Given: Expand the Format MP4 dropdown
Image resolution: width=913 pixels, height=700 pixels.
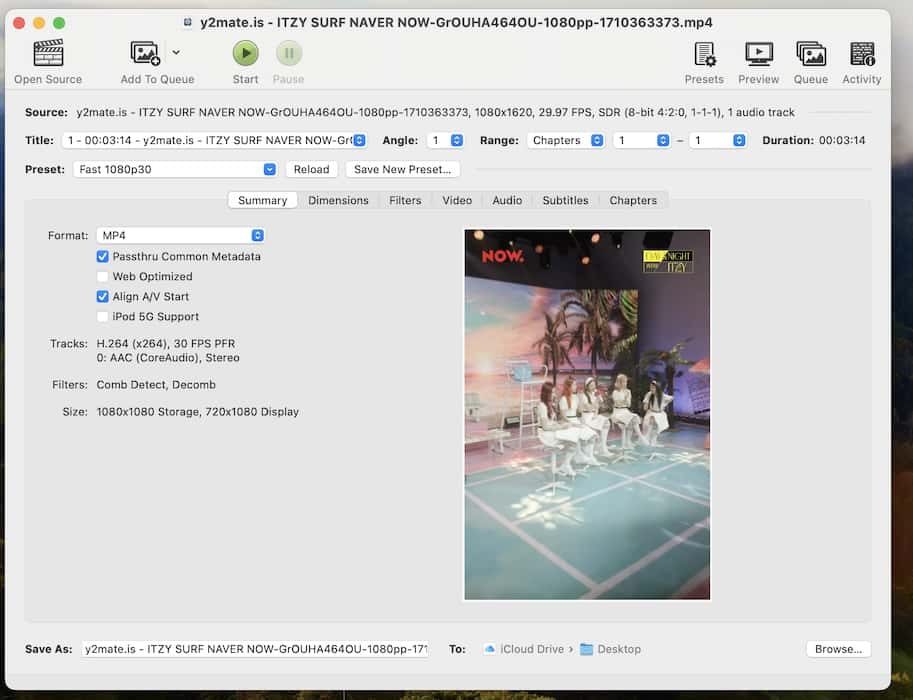Looking at the screenshot, I should (181, 236).
